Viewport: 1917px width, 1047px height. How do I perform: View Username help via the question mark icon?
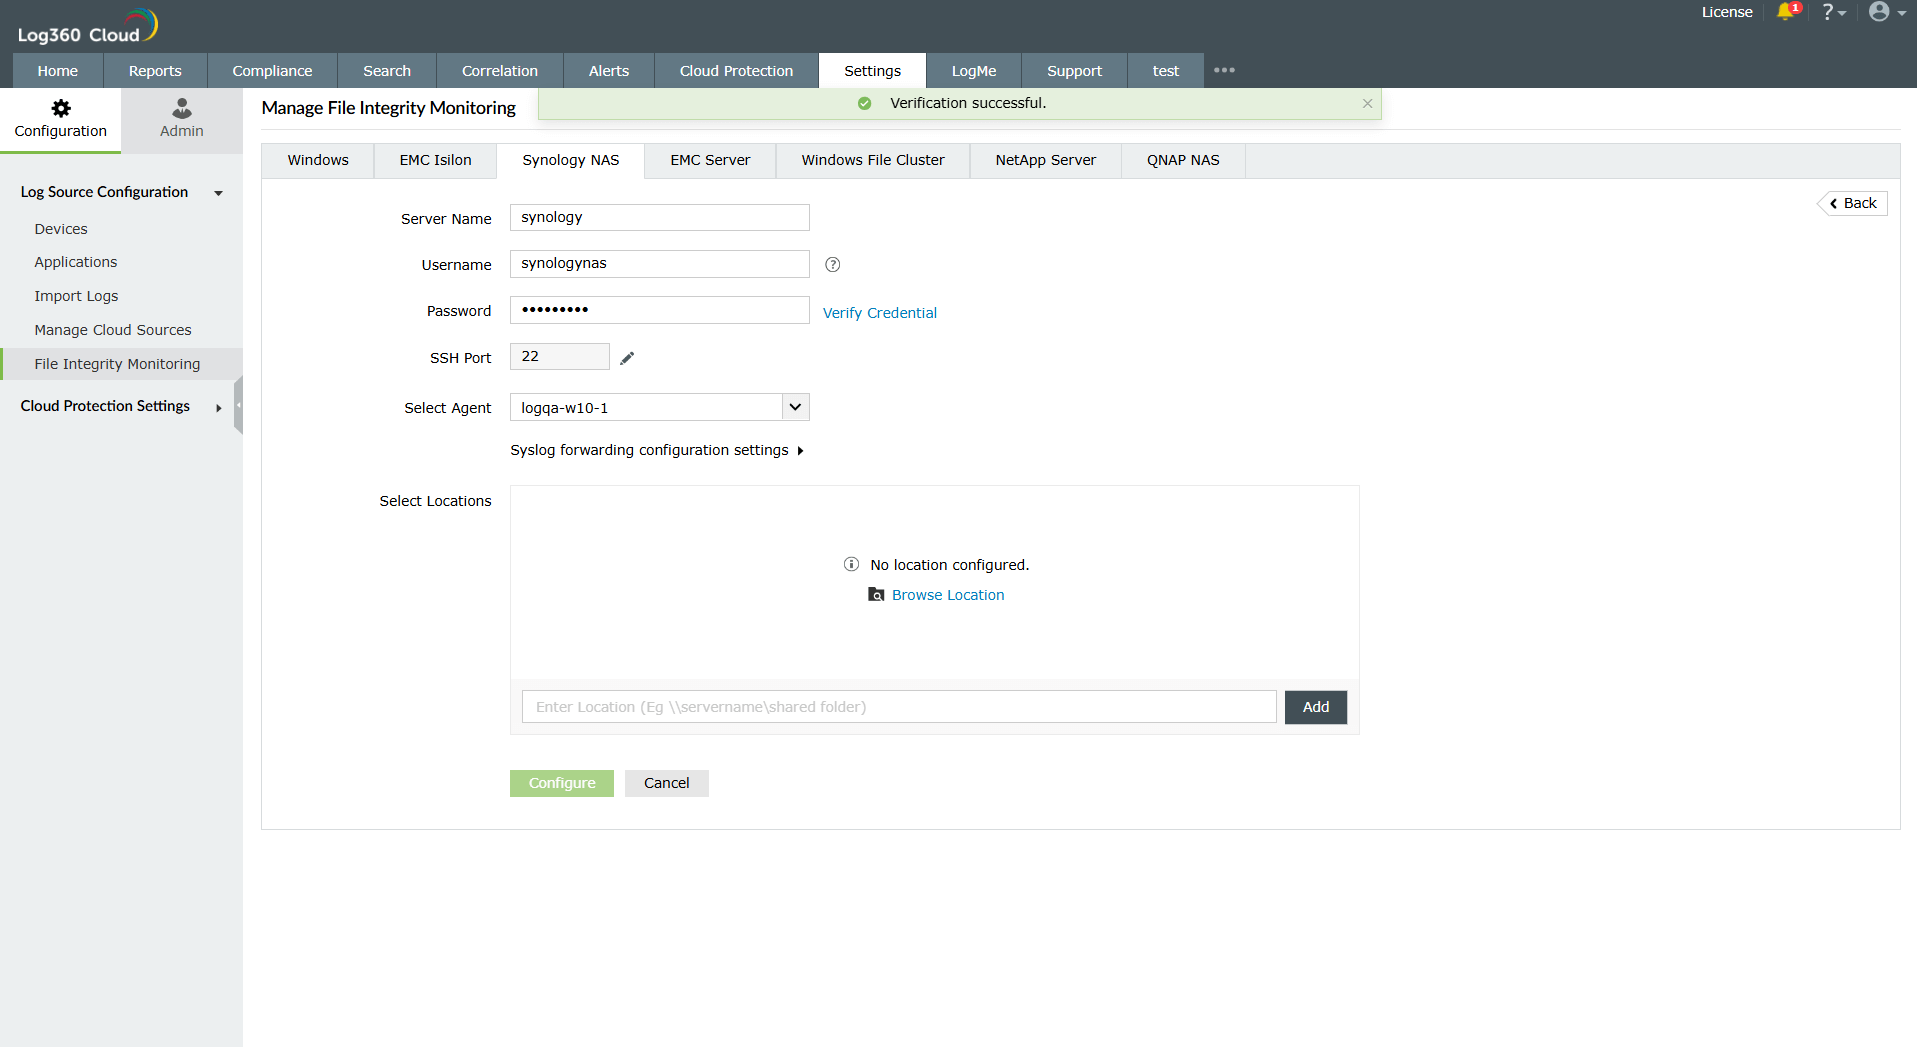point(832,264)
